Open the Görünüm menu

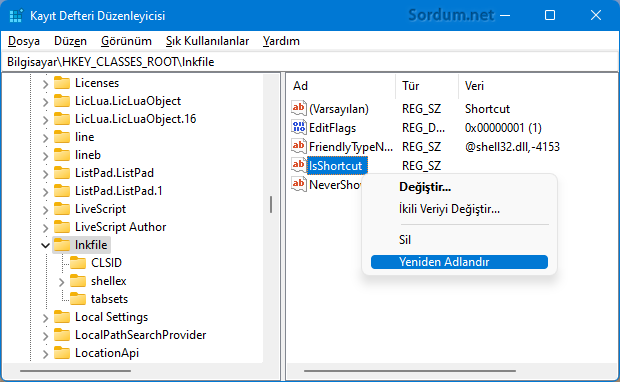[x=126, y=41]
